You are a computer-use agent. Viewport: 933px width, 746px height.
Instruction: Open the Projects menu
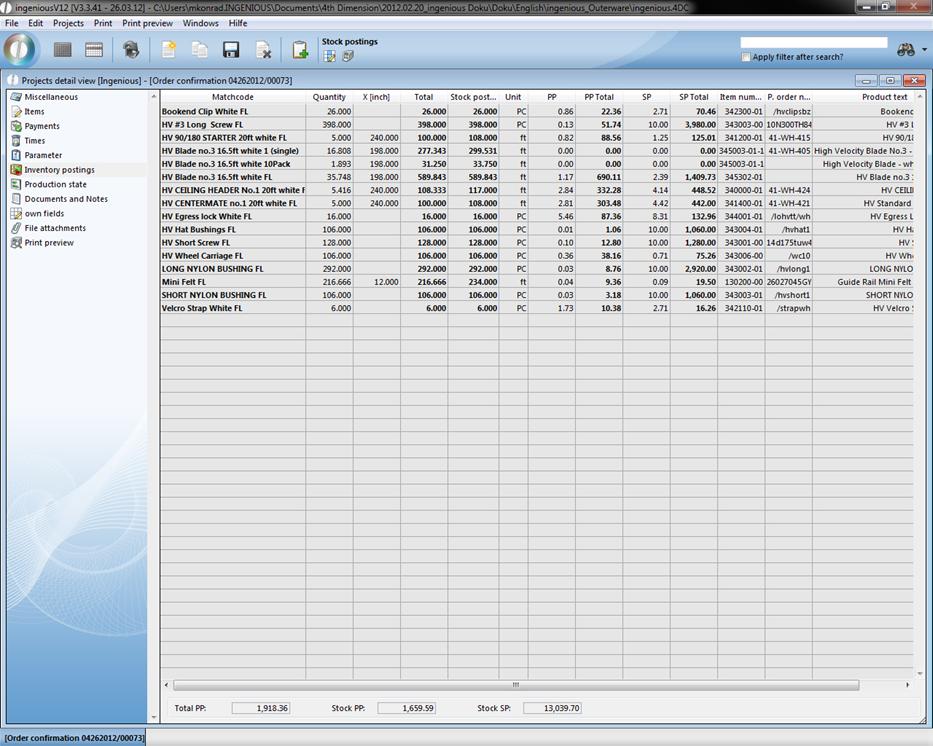tap(68, 23)
